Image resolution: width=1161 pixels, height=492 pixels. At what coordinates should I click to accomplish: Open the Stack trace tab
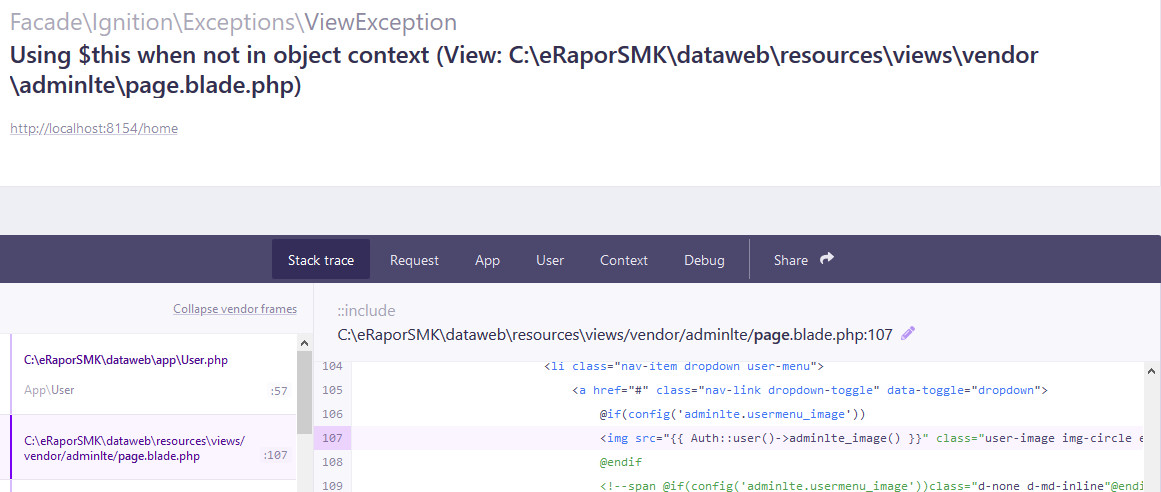pyautogui.click(x=321, y=260)
